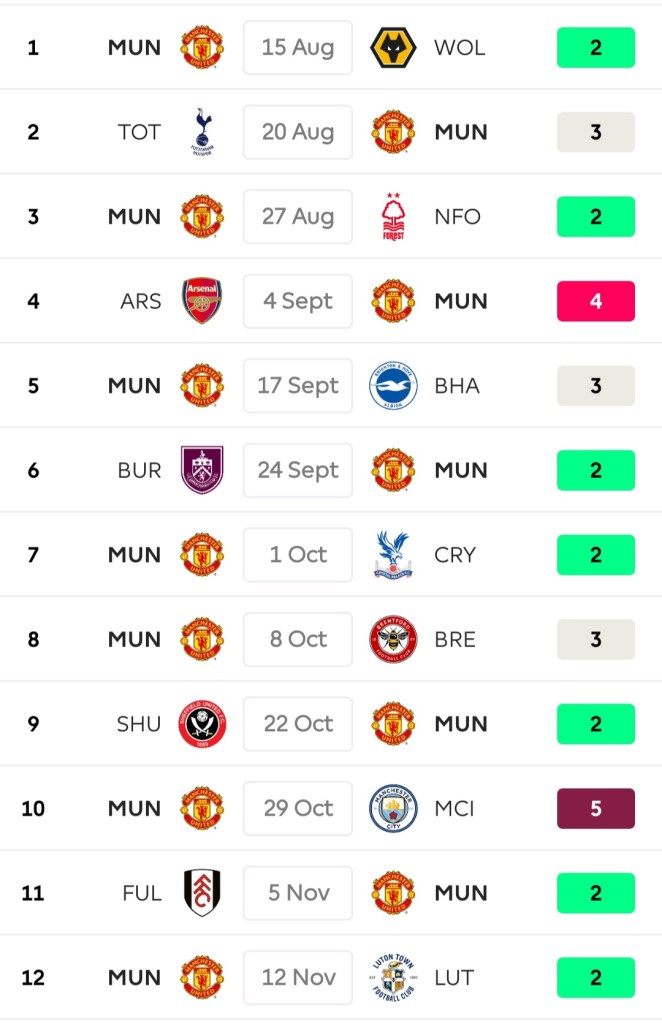Click the Burnley club crest

202,470
